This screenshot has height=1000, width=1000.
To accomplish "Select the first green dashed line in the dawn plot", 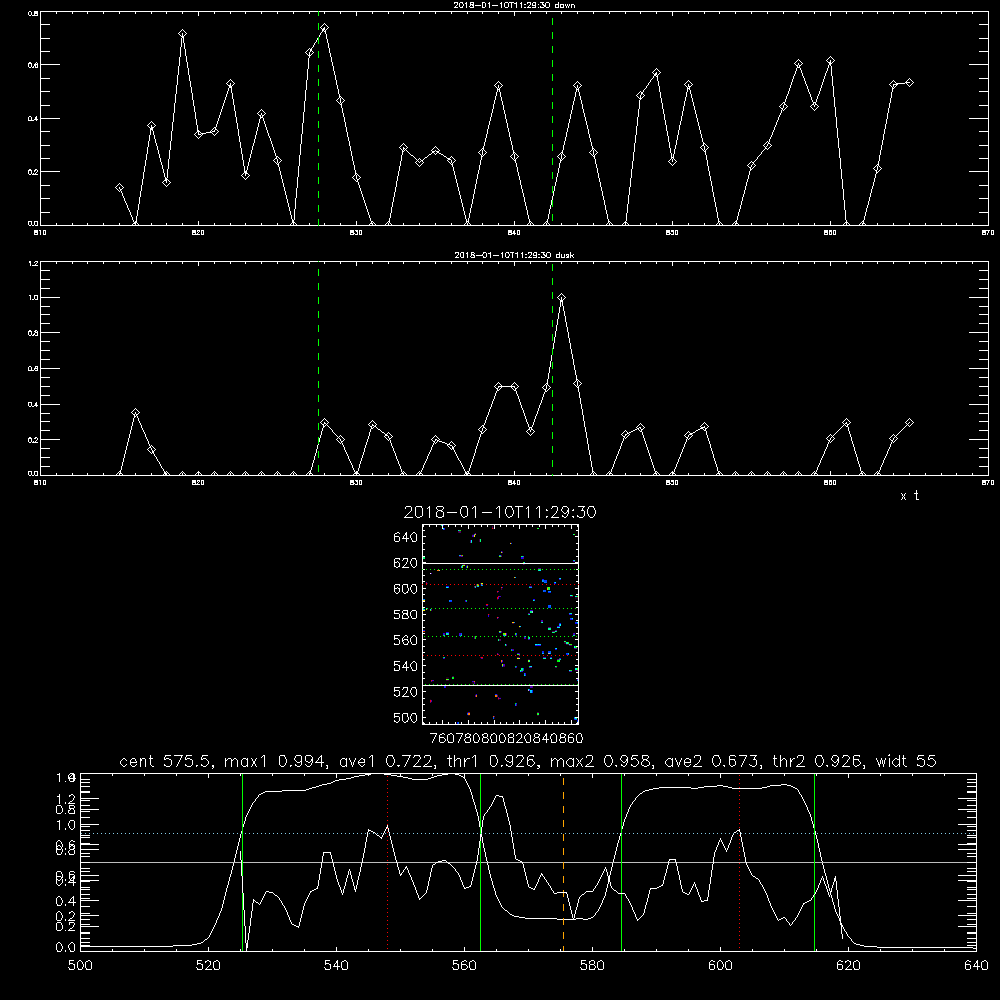I will 318,118.
